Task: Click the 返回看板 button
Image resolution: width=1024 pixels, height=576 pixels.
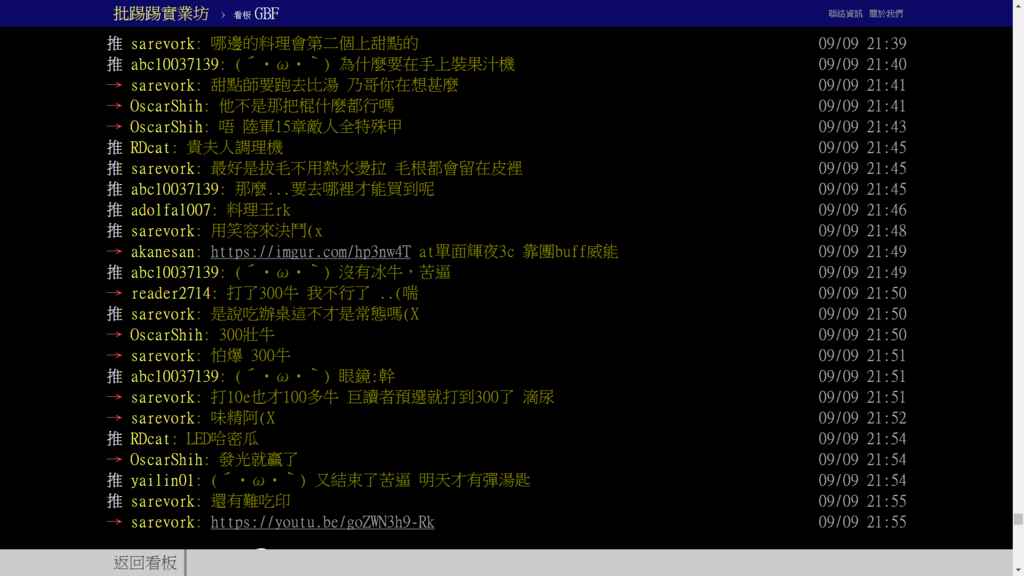Action: 145,562
